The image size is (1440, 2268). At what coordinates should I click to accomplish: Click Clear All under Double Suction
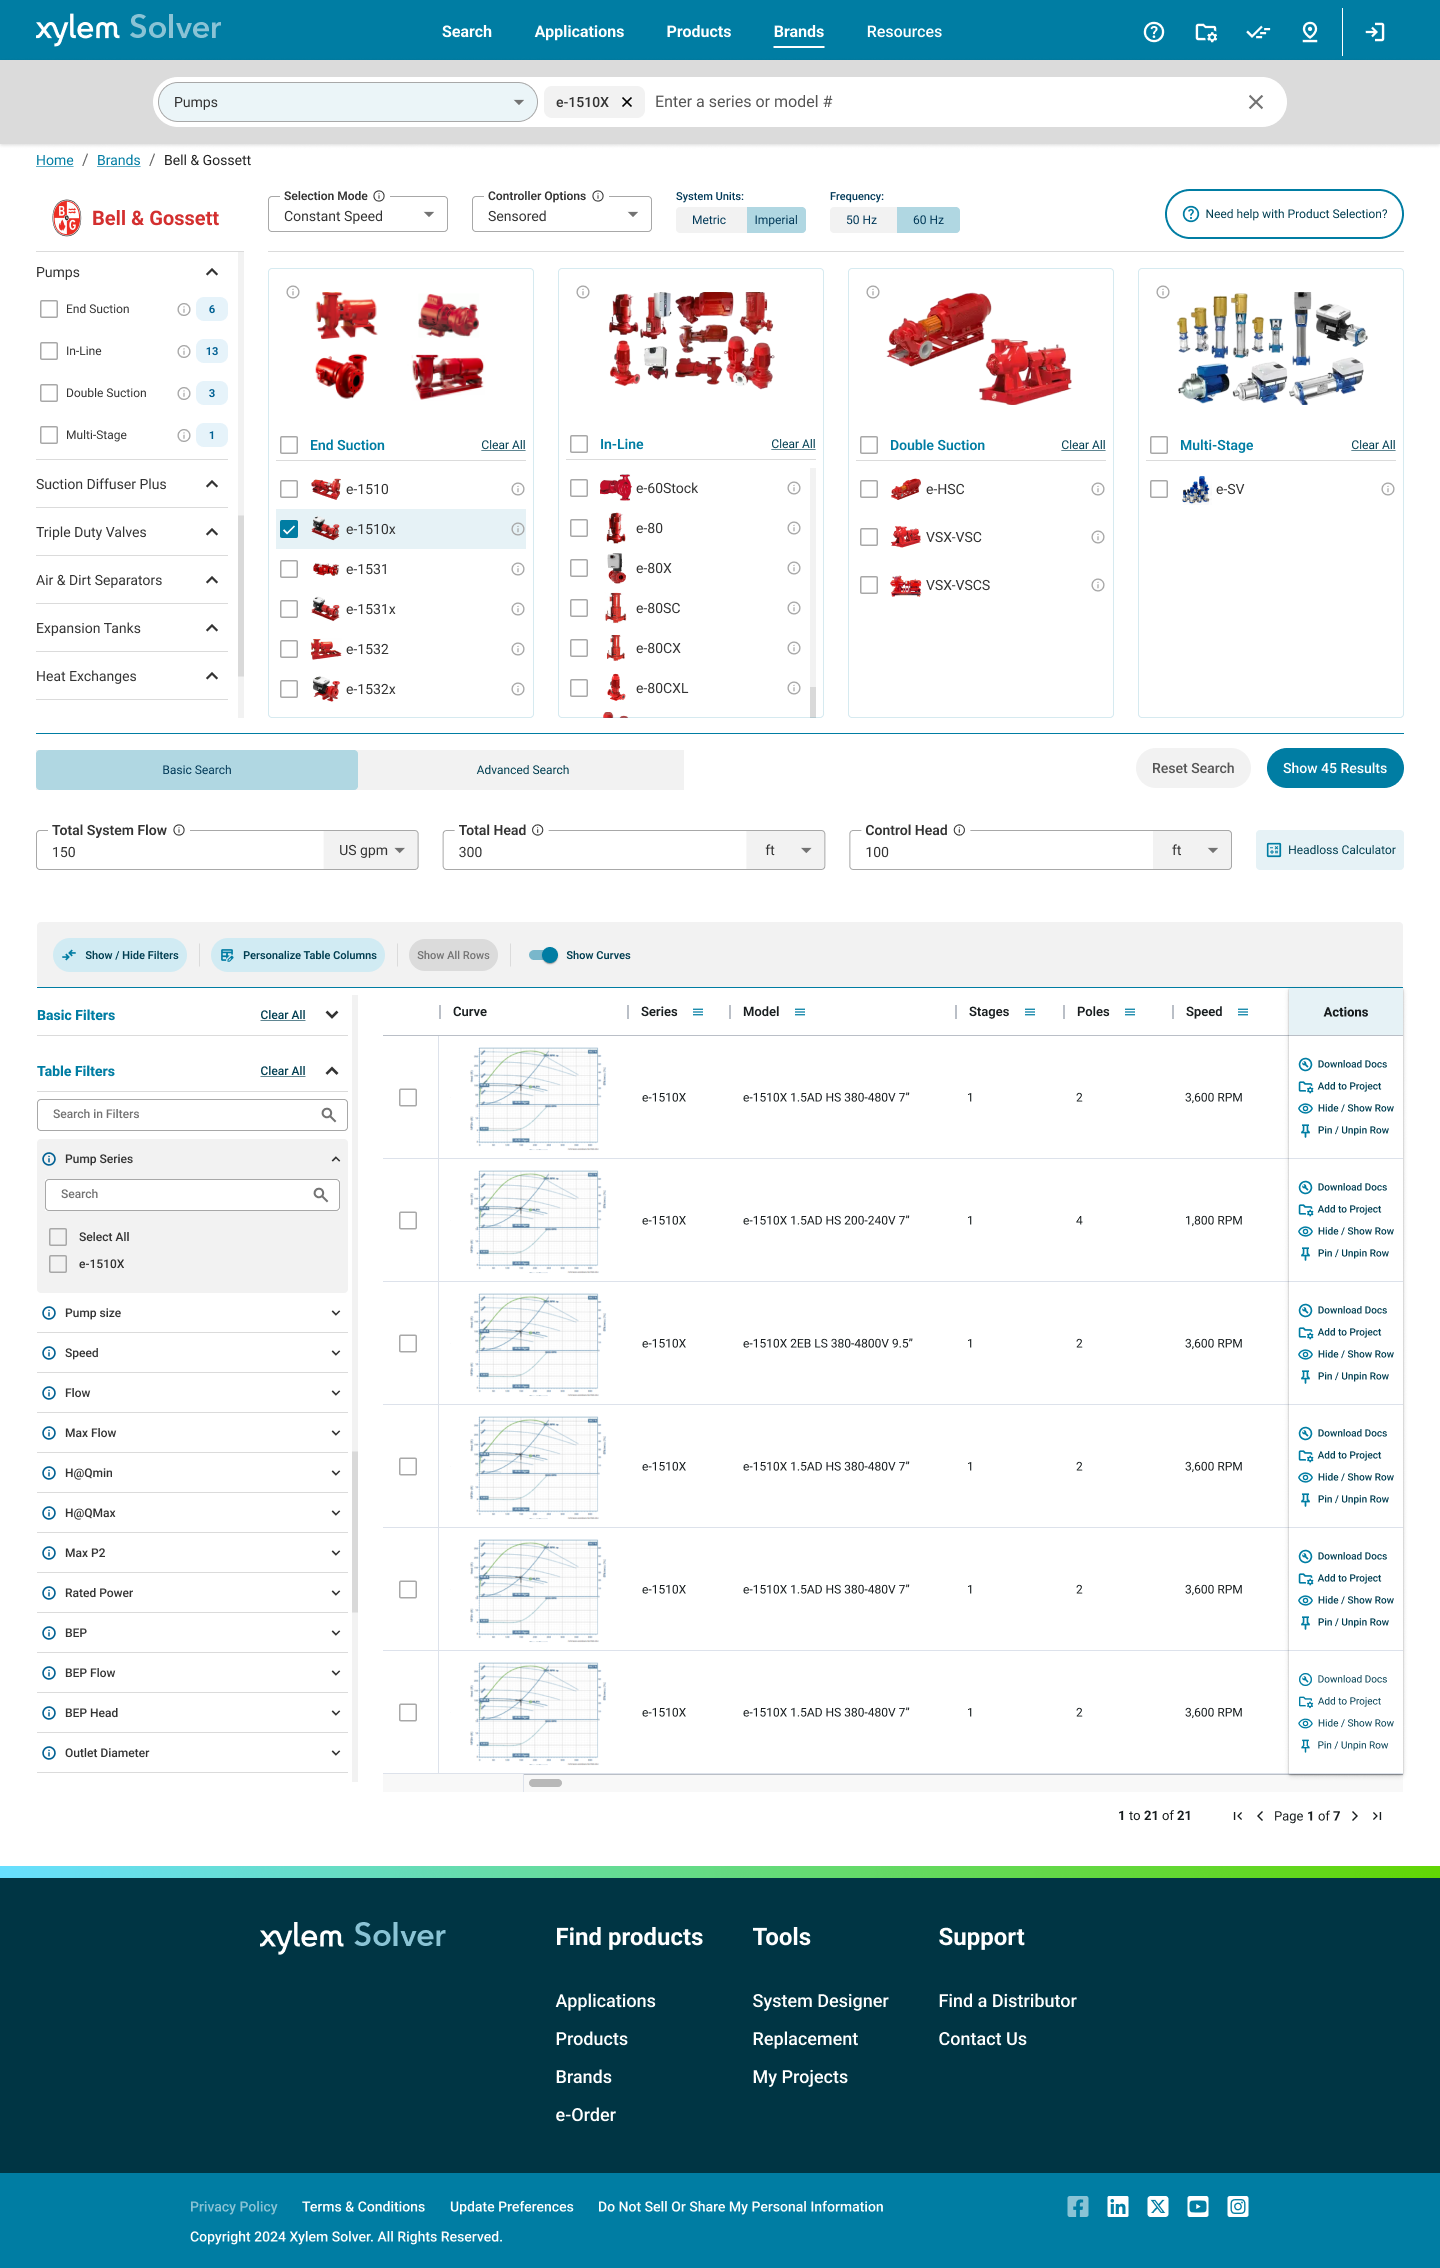[x=1083, y=445]
